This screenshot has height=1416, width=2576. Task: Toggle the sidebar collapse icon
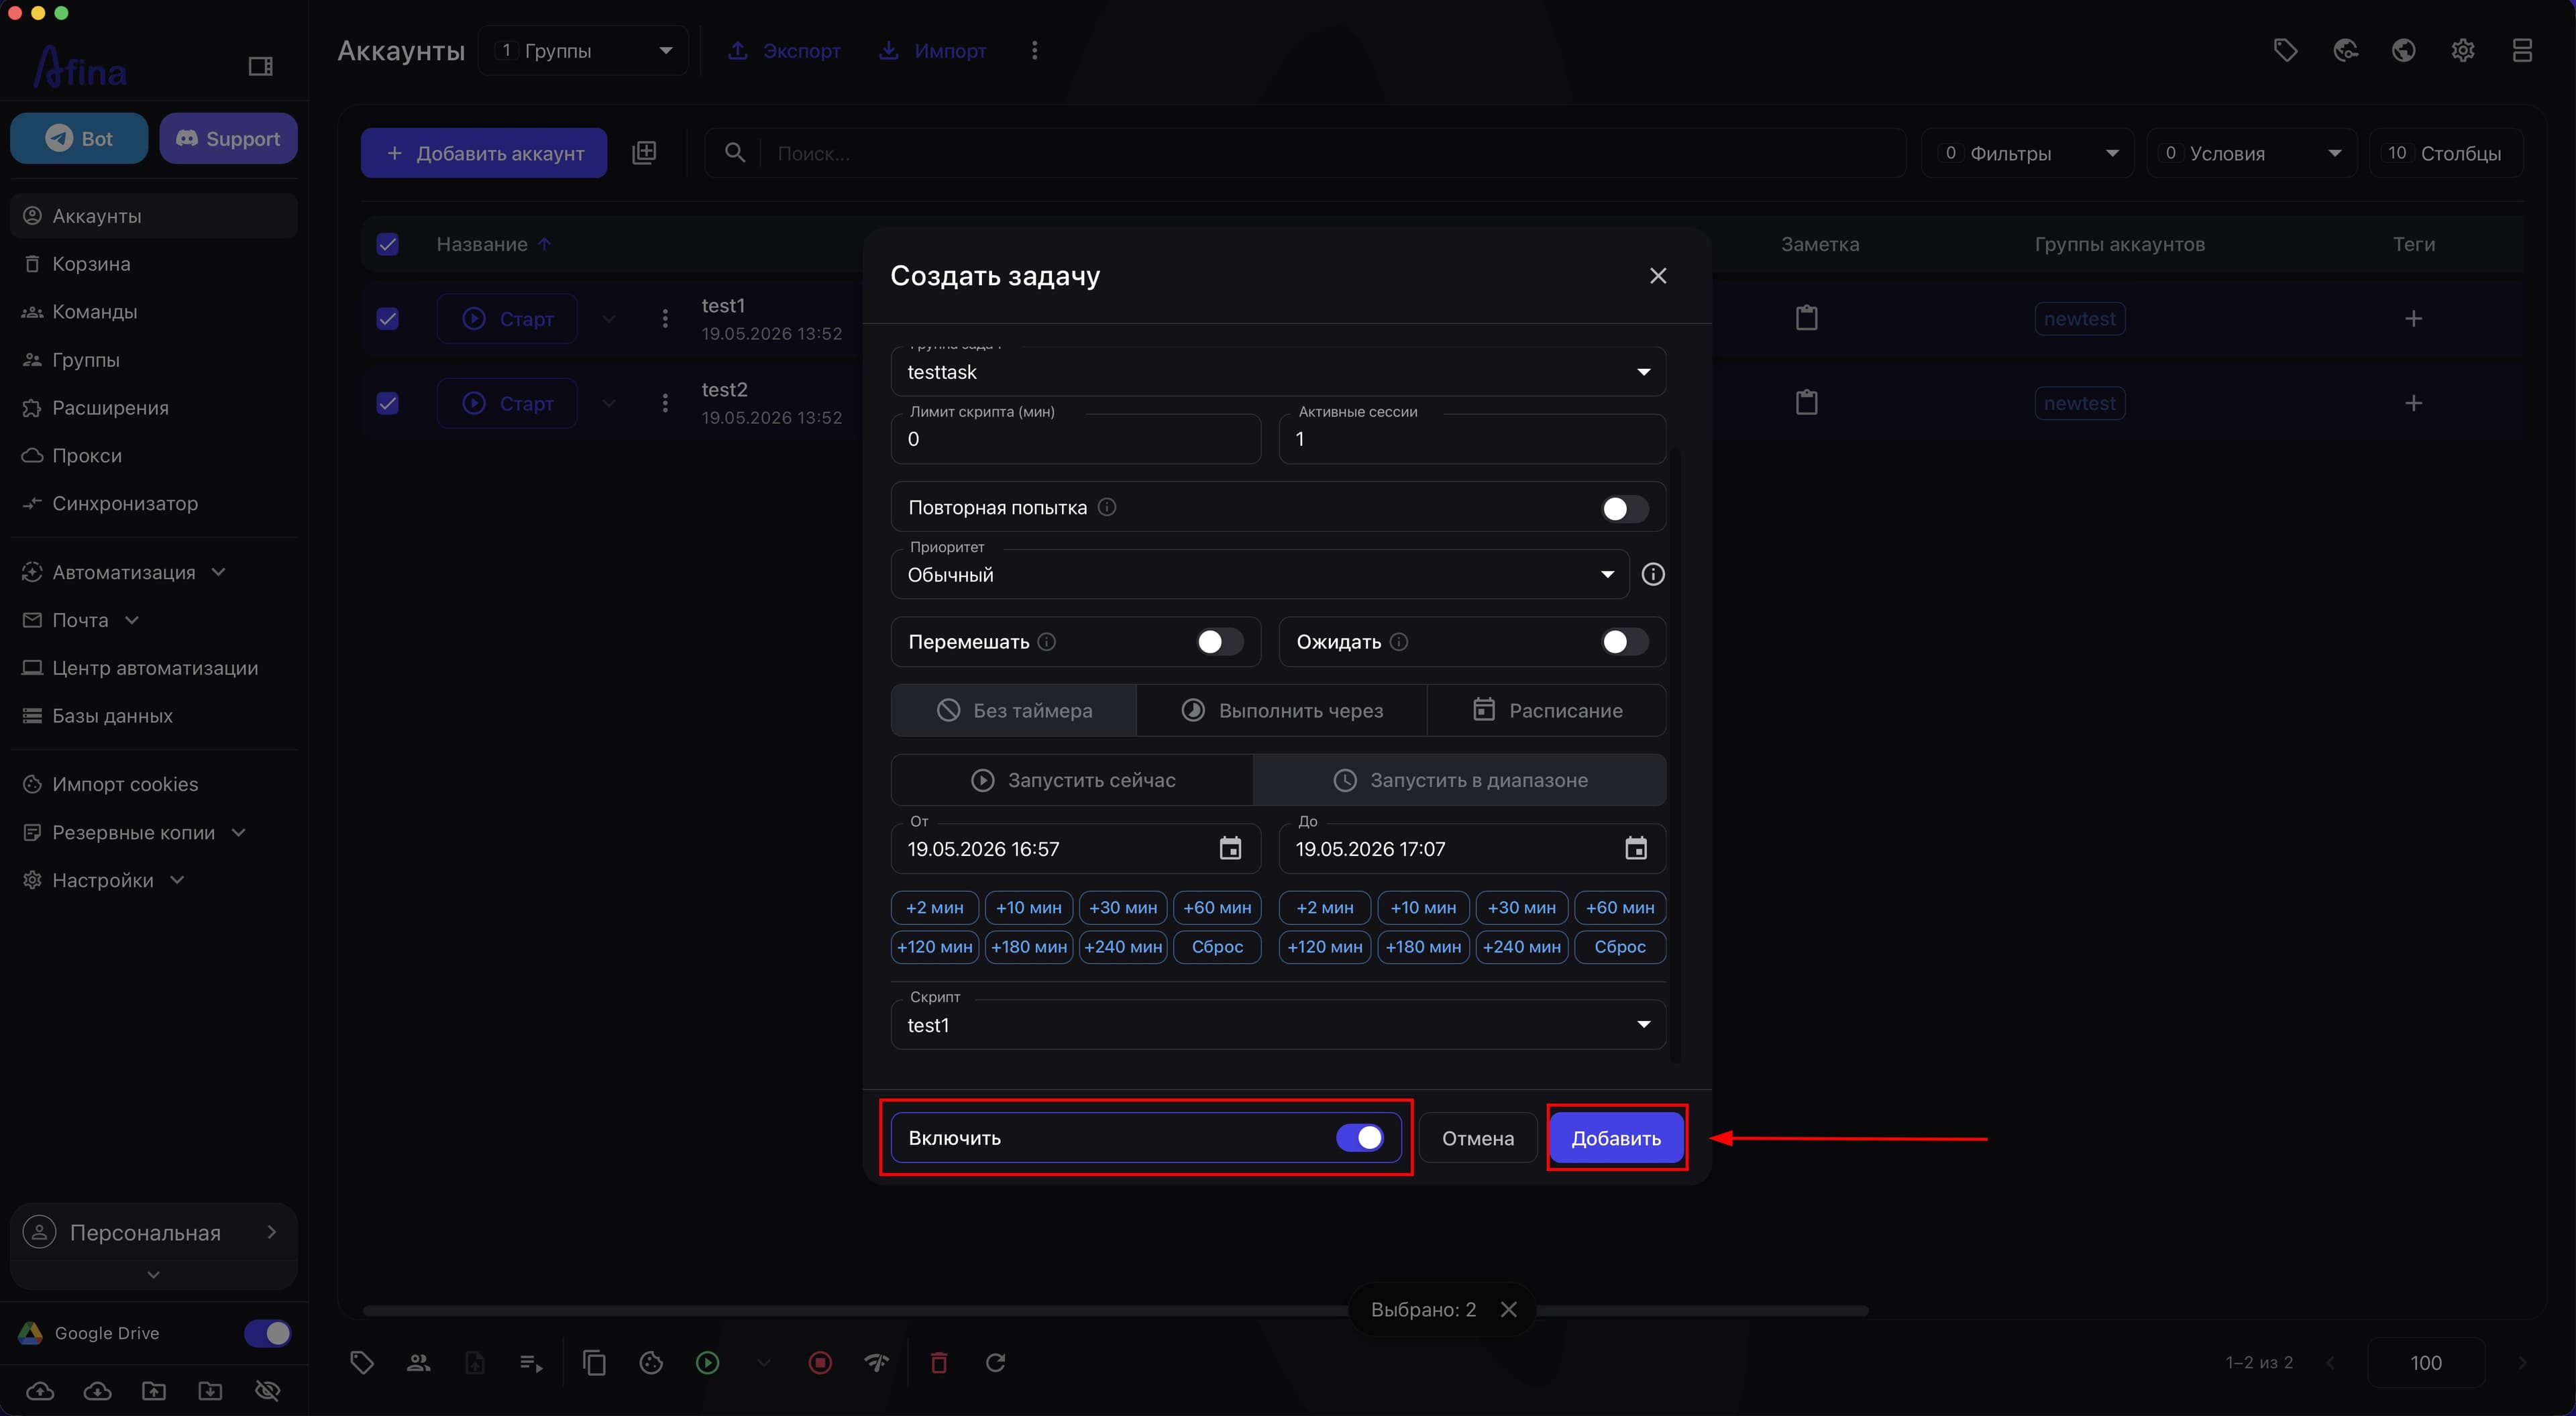coord(260,66)
